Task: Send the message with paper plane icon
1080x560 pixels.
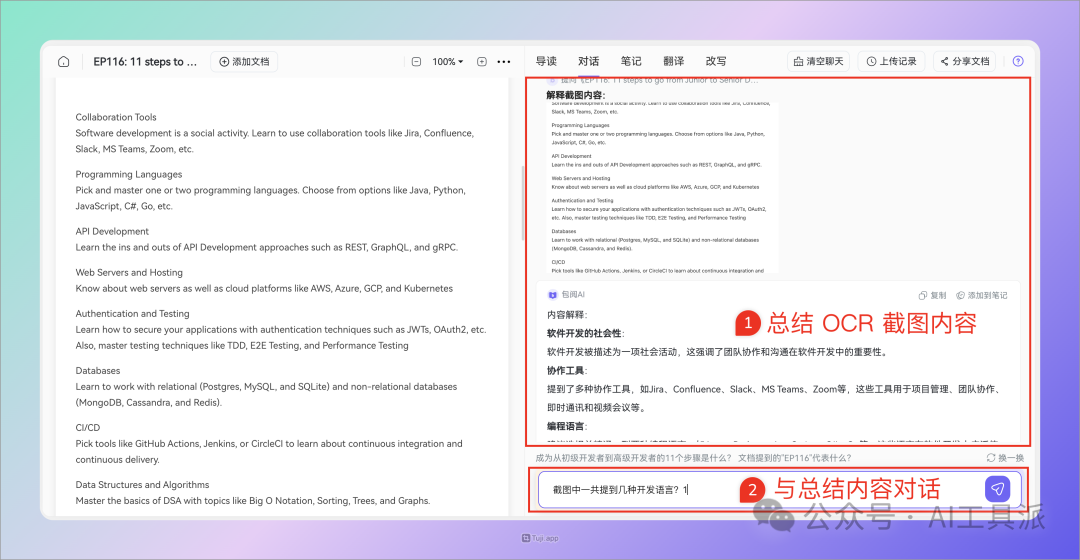Action: coord(997,489)
